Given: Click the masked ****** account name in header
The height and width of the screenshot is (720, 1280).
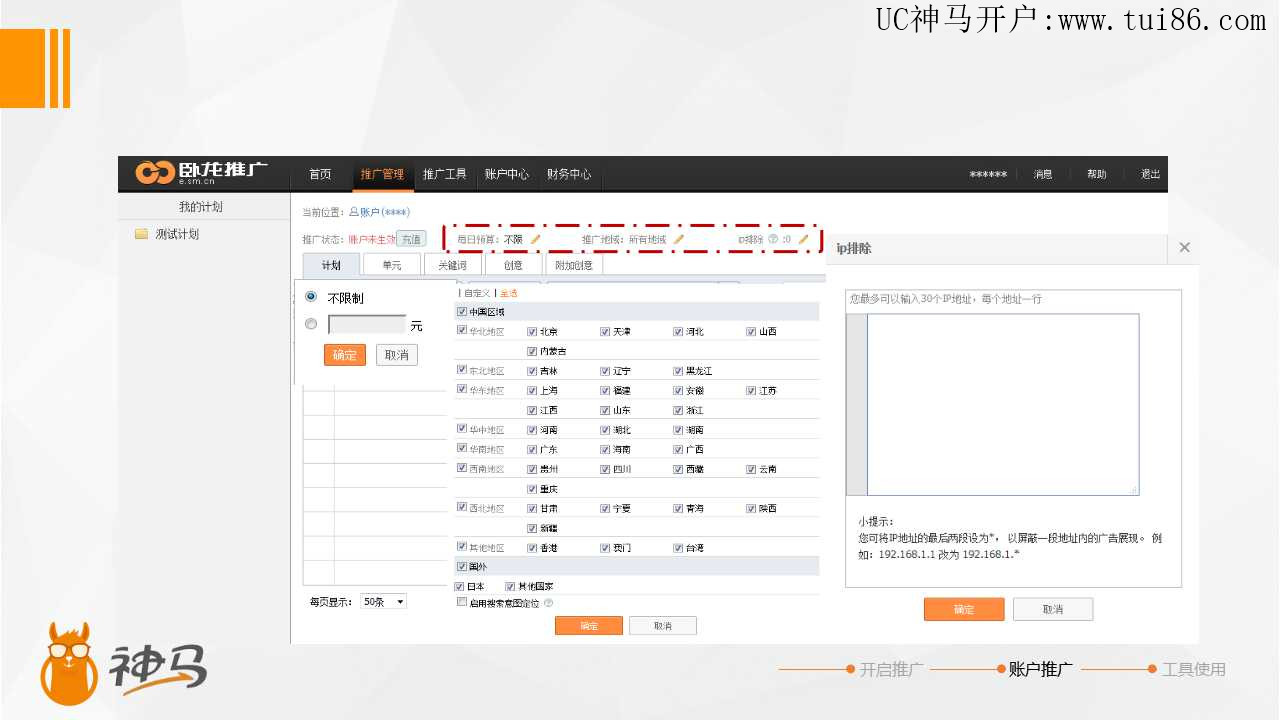Looking at the screenshot, I should pos(988,175).
